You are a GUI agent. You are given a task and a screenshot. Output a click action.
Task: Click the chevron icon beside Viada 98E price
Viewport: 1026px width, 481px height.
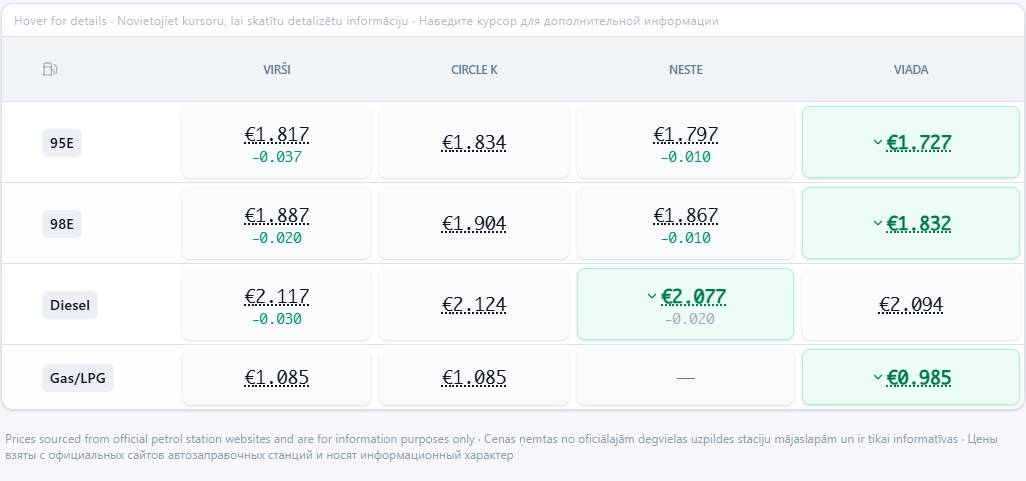[x=878, y=223]
